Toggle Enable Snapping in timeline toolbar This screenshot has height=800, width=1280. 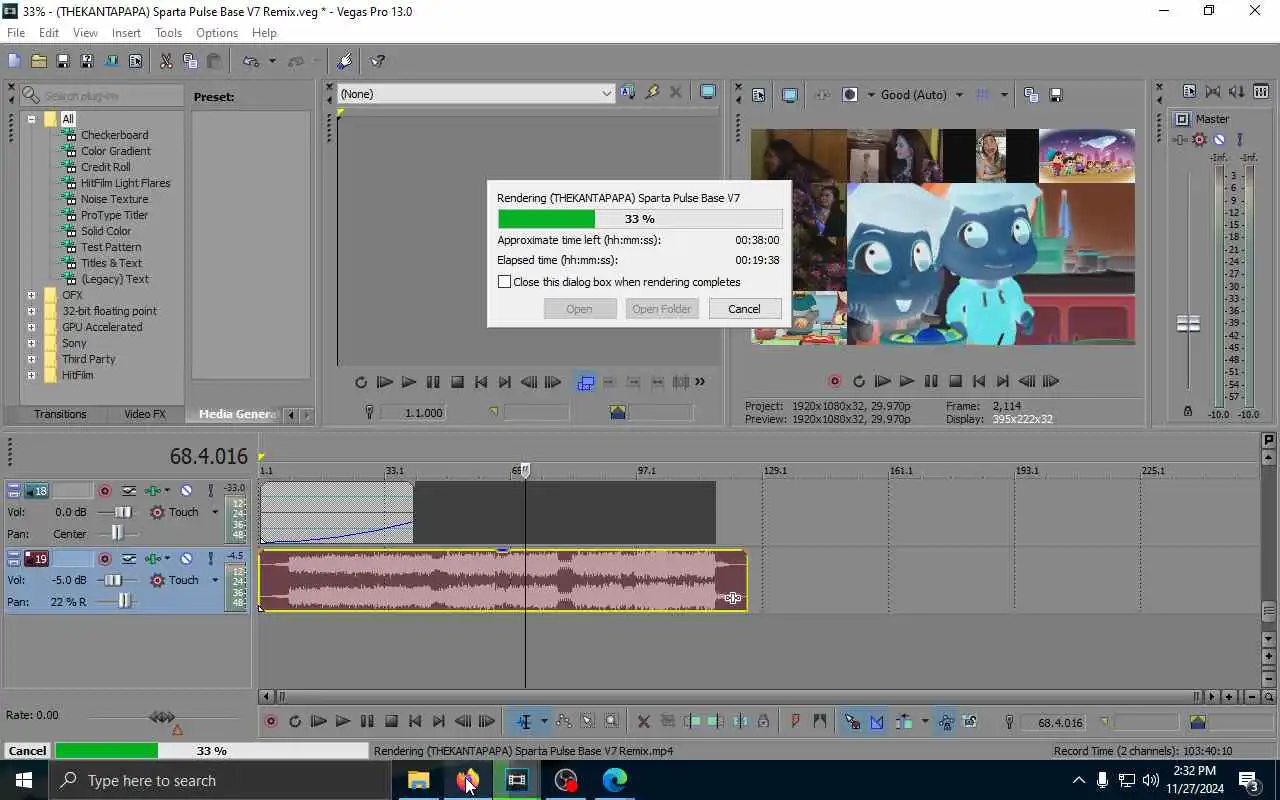click(852, 721)
